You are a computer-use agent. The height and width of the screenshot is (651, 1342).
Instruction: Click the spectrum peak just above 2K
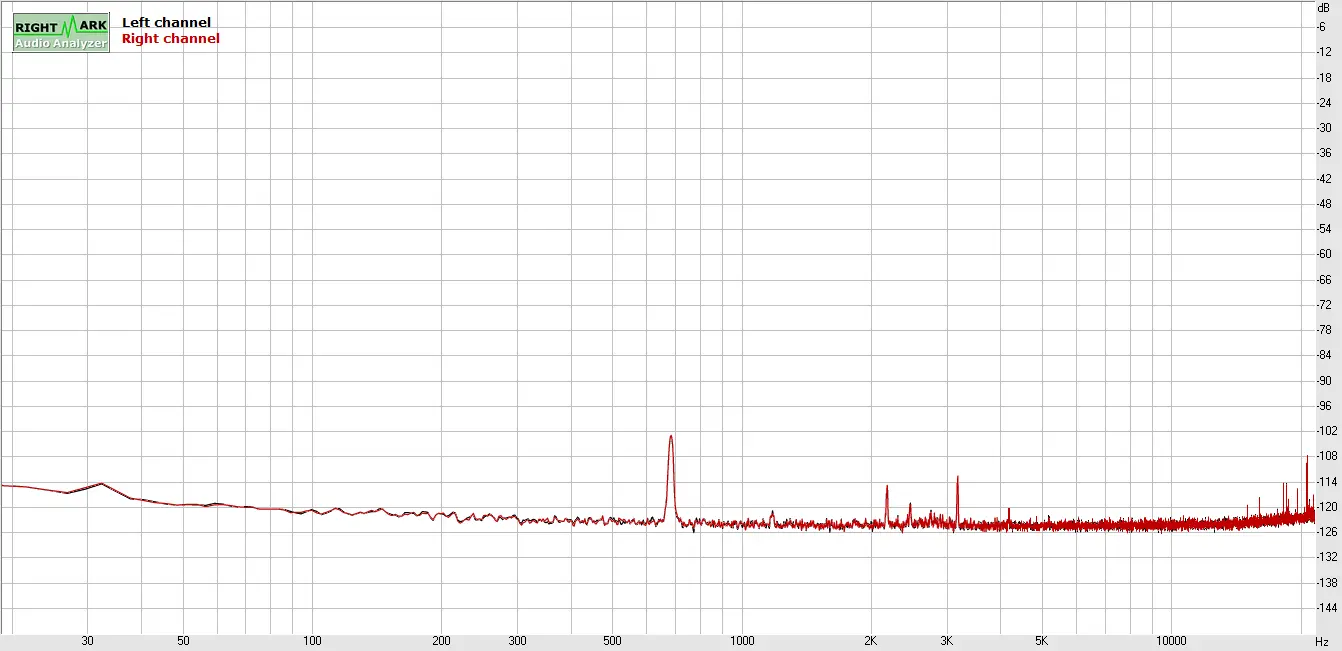[x=886, y=488]
